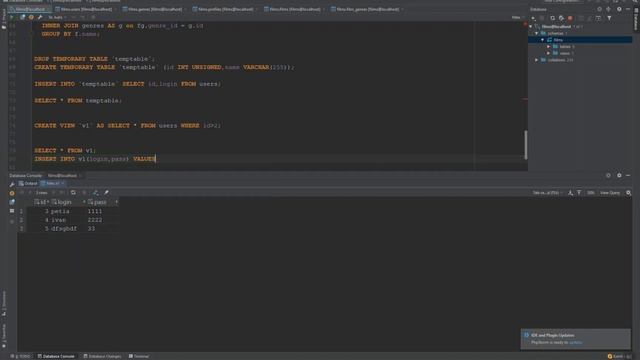
Task: Hide the console tool window
Action: click(x=628, y=175)
